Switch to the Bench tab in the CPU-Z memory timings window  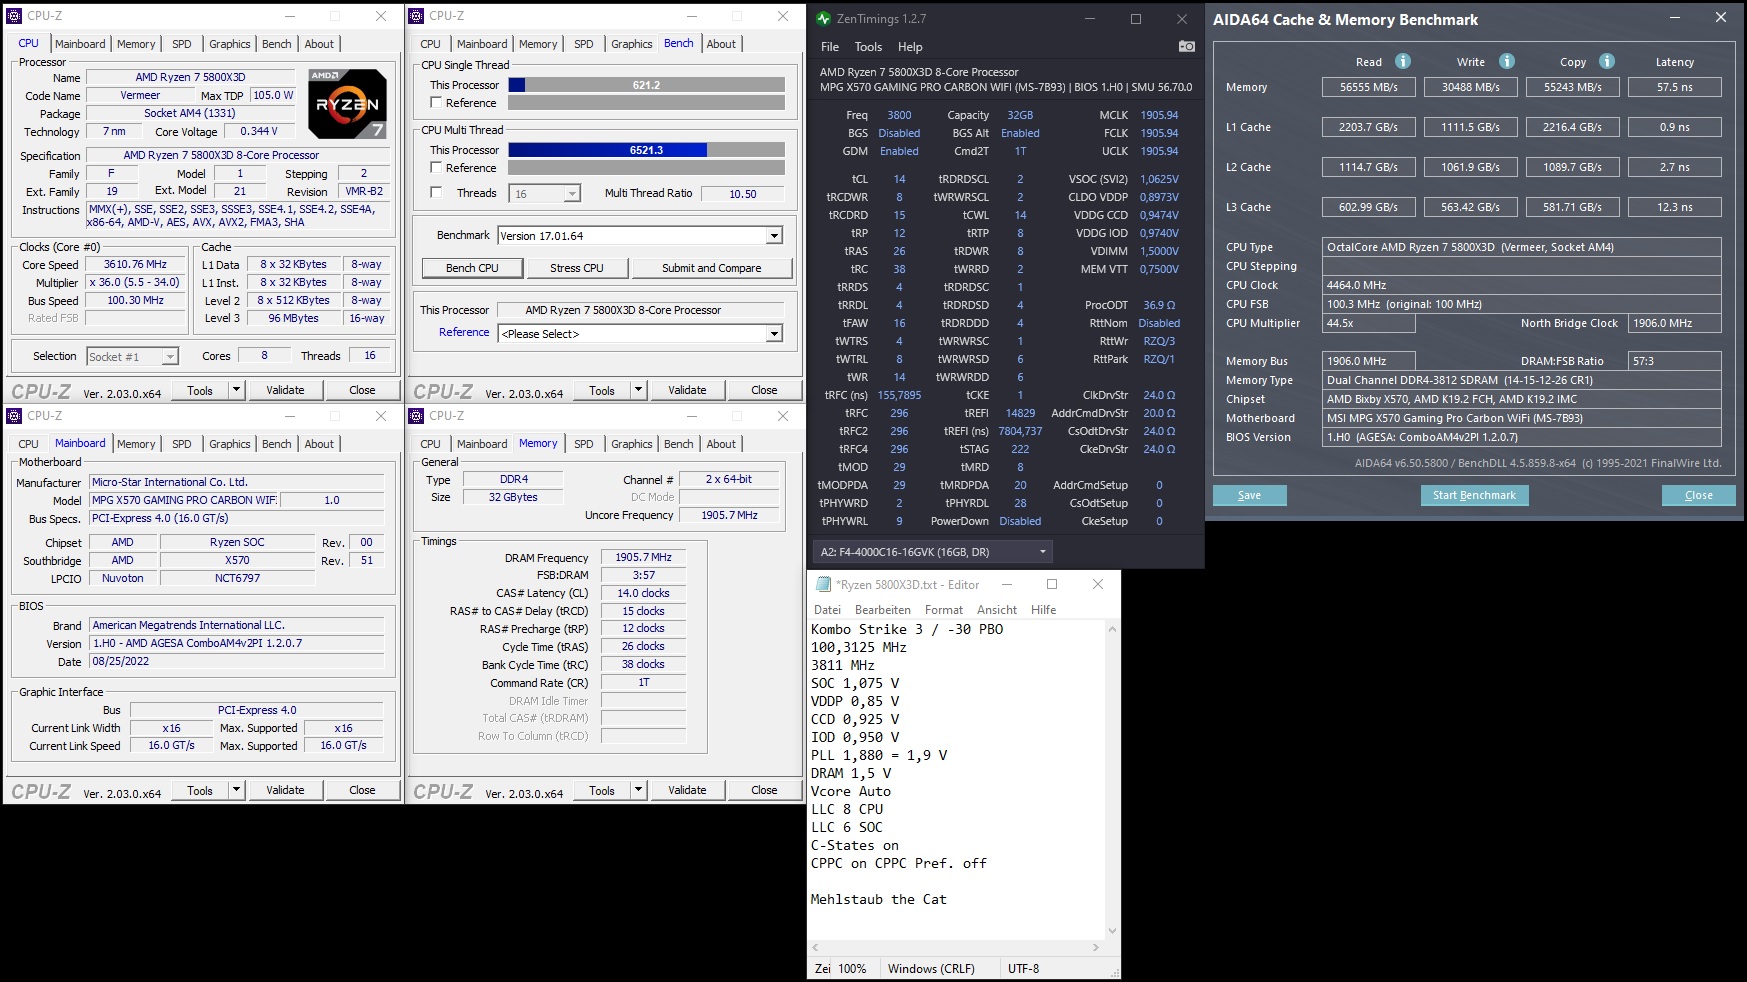click(x=679, y=444)
